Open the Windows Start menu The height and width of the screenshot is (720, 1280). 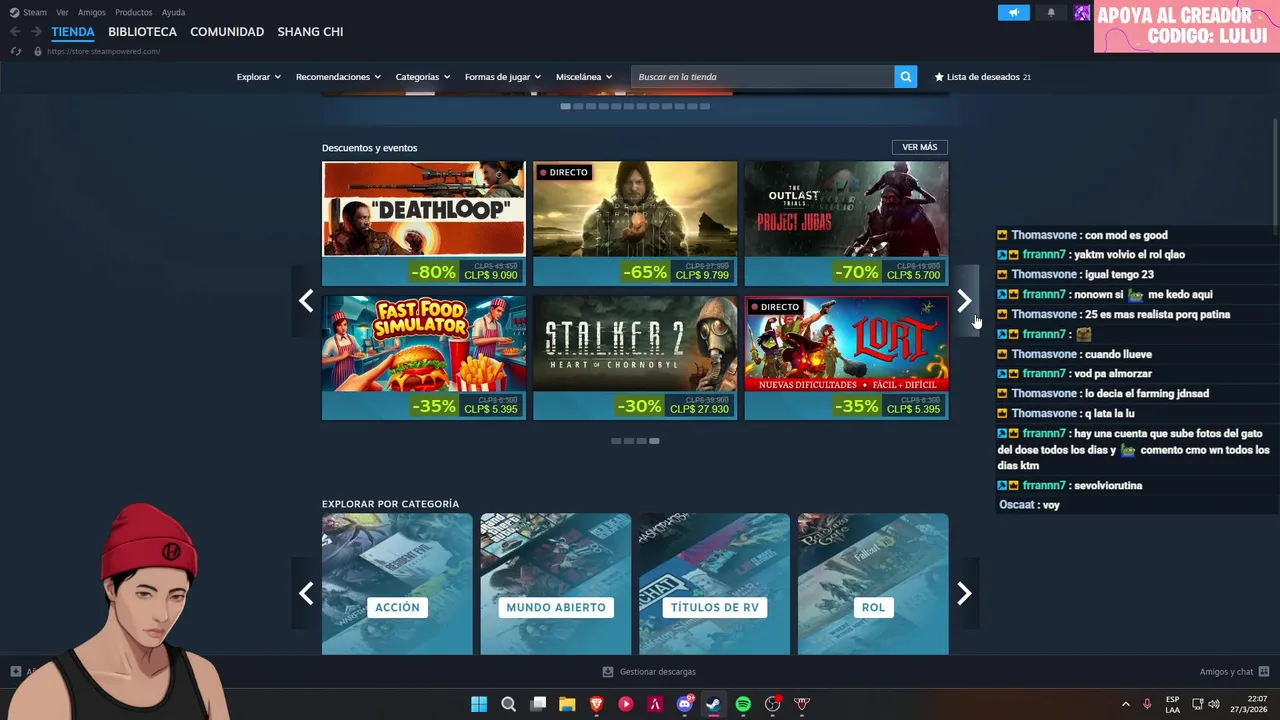pyautogui.click(x=479, y=704)
